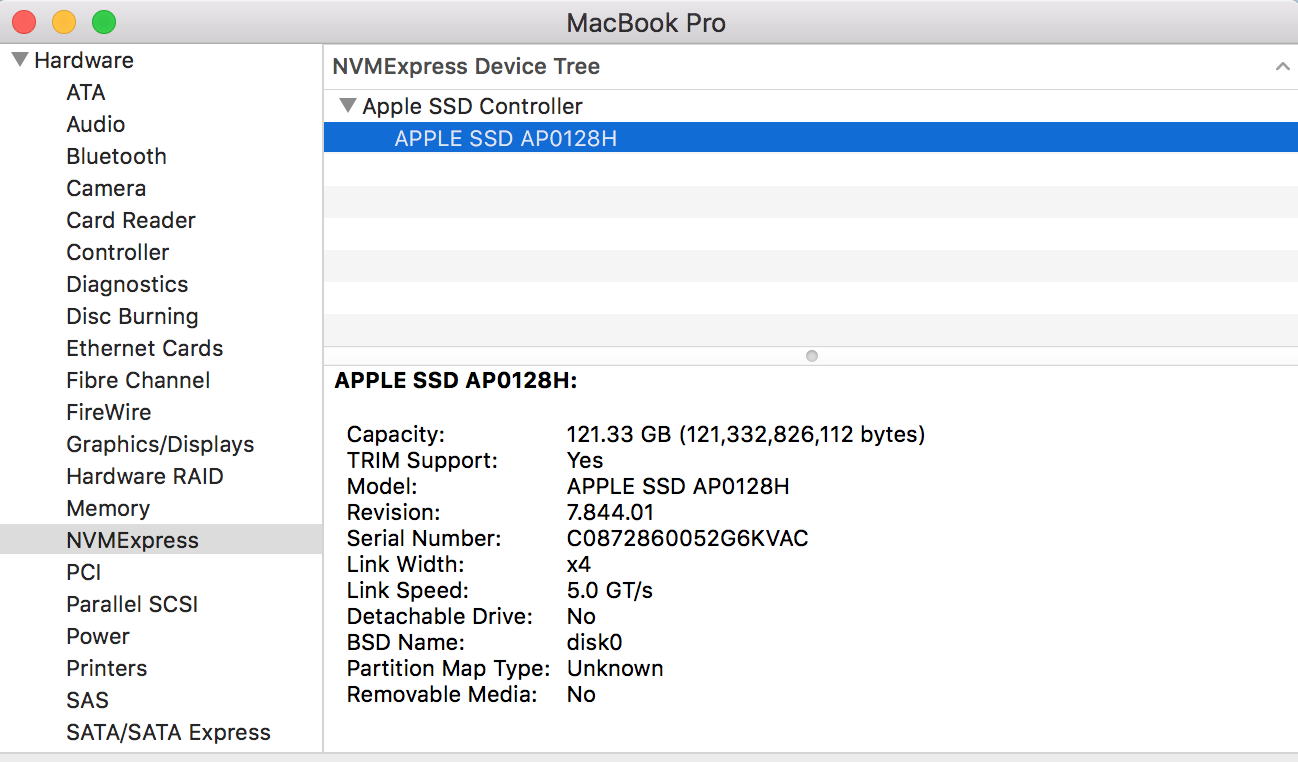This screenshot has height=762, width=1298.
Task: Show Power information
Action: [98, 636]
